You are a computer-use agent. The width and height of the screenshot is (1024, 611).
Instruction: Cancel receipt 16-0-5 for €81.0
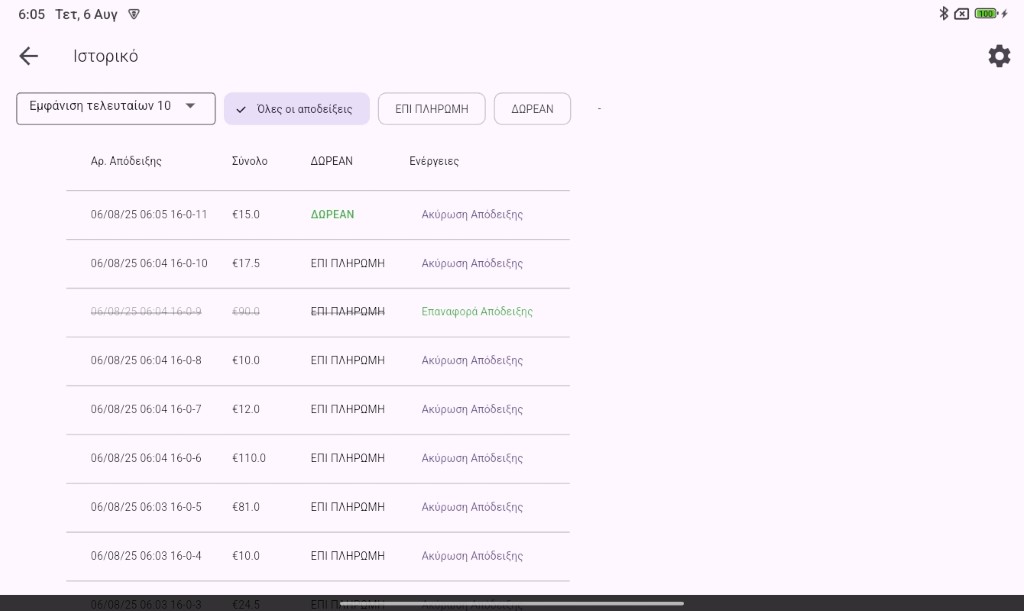(472, 508)
